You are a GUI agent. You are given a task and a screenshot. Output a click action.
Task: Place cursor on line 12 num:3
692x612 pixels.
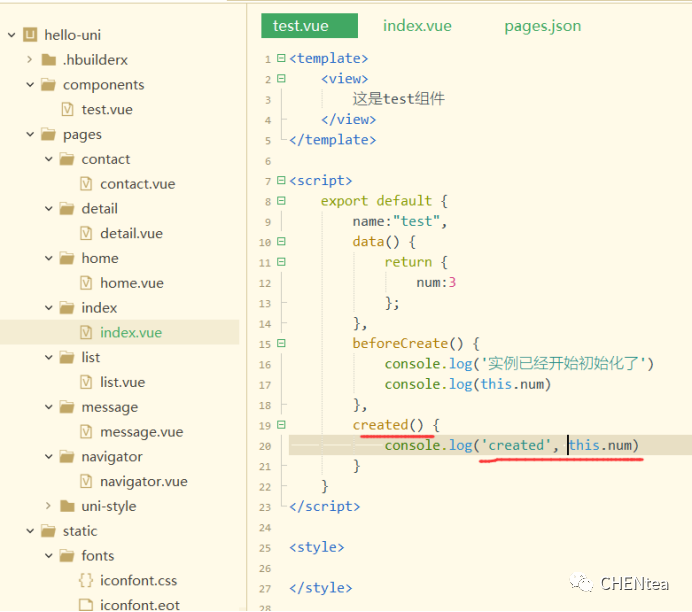click(436, 283)
